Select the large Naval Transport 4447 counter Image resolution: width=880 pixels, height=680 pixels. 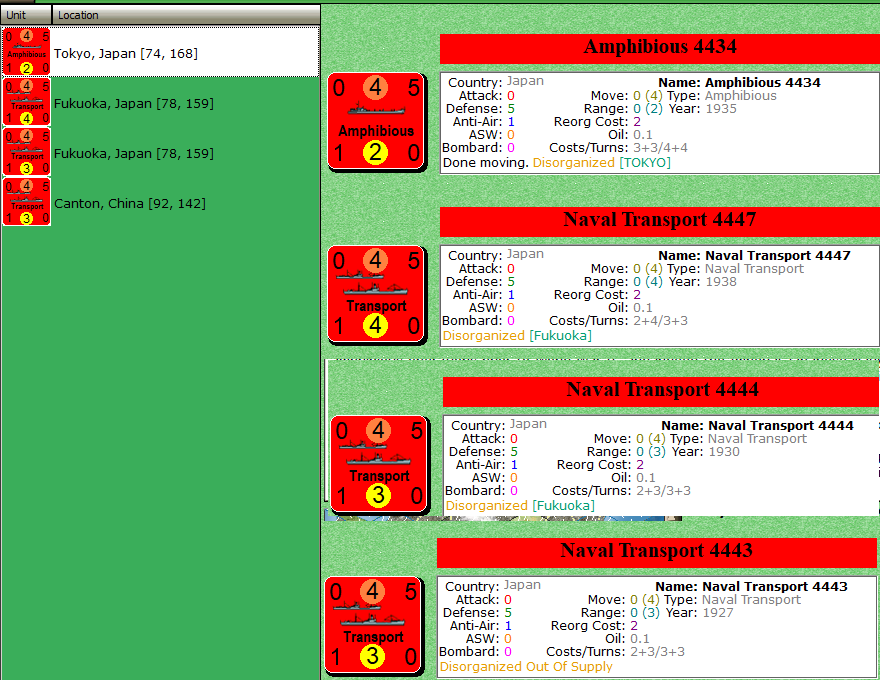pyautogui.click(x=377, y=294)
